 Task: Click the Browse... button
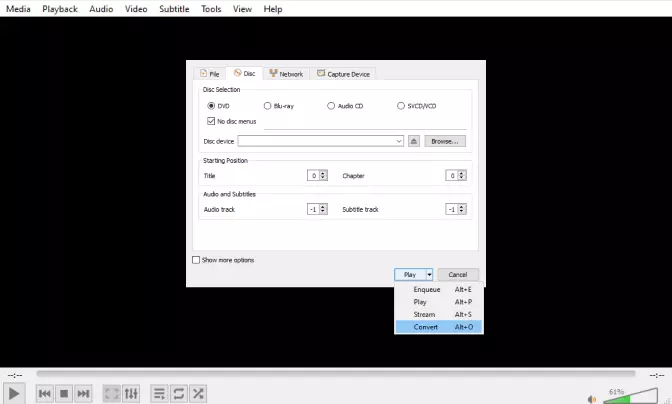click(x=445, y=141)
